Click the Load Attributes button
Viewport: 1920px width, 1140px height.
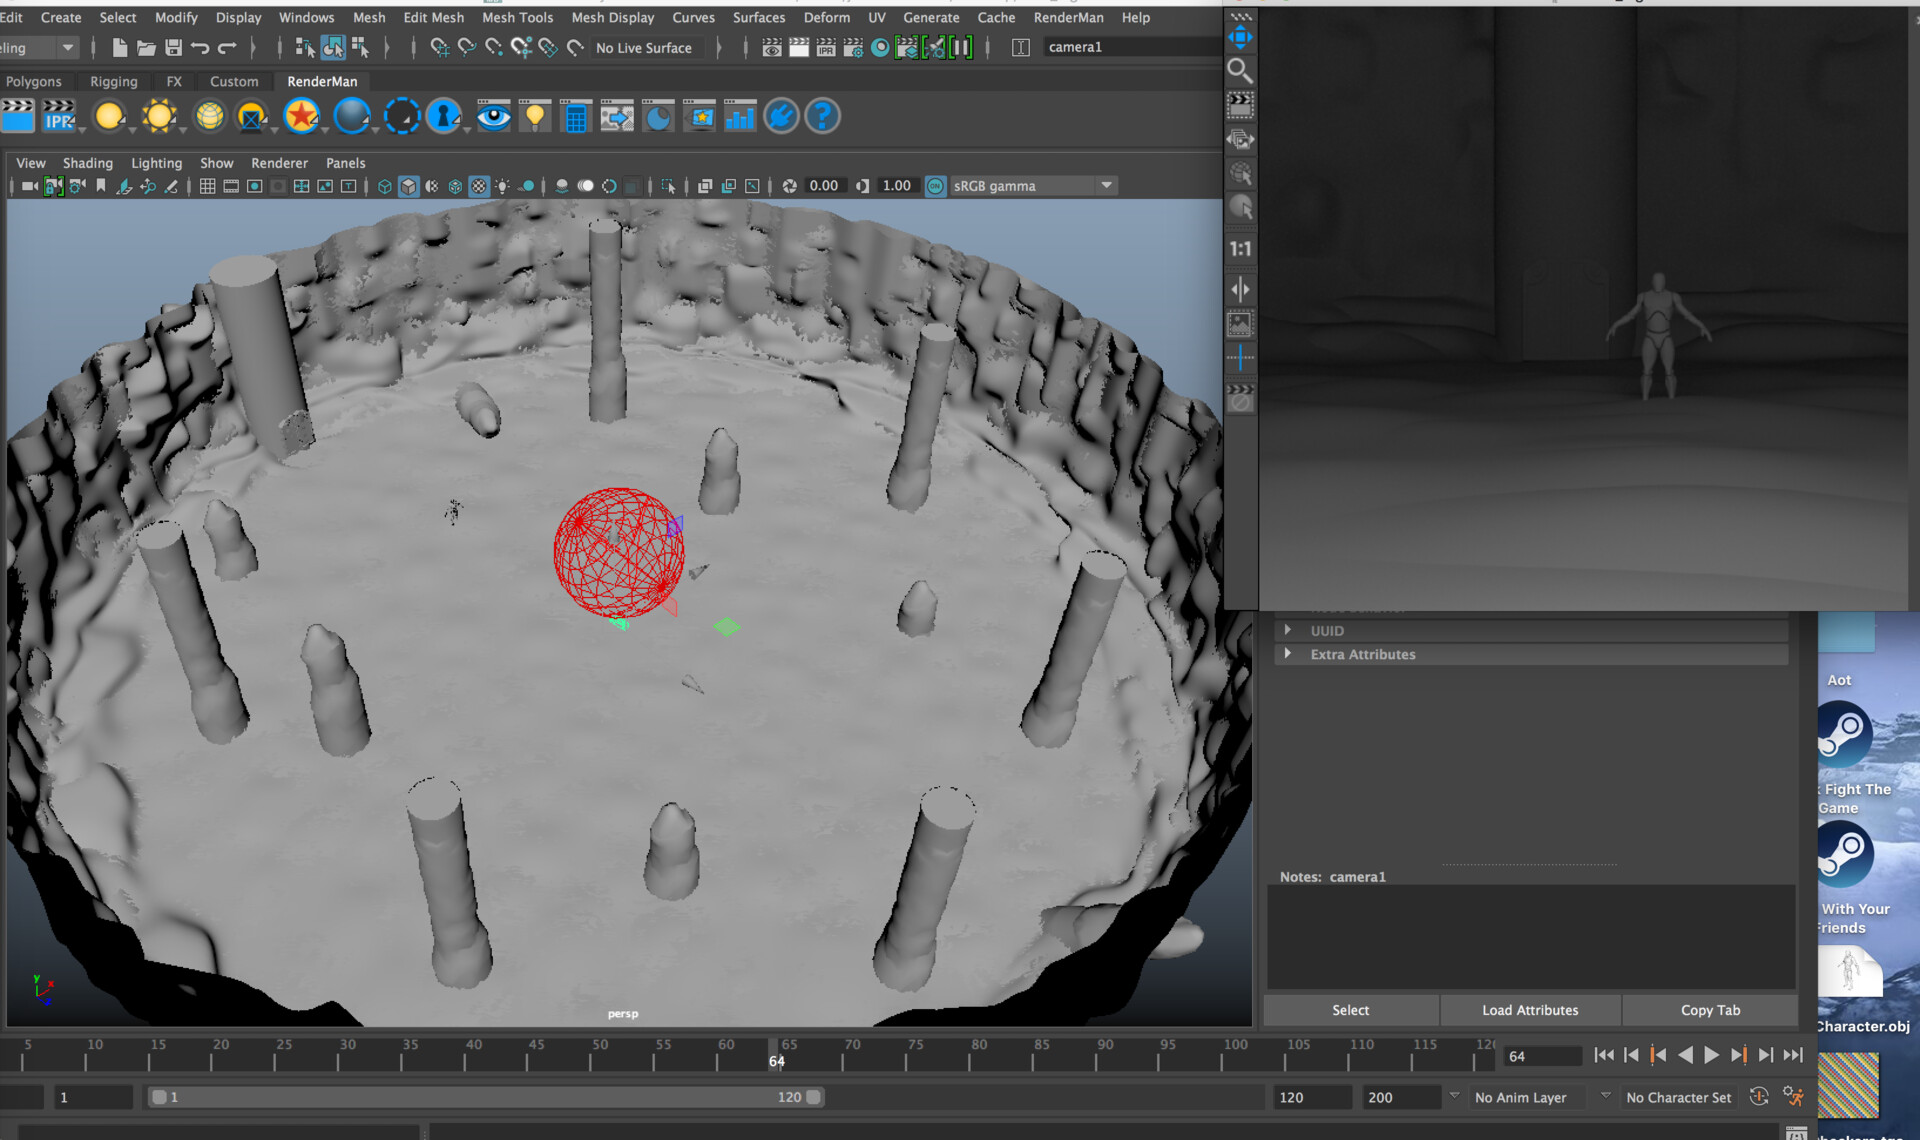[1530, 1010]
